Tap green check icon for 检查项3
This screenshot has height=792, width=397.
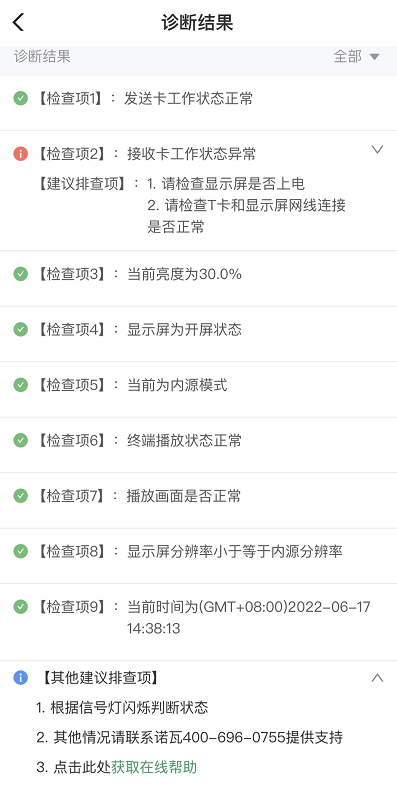pos(21,274)
